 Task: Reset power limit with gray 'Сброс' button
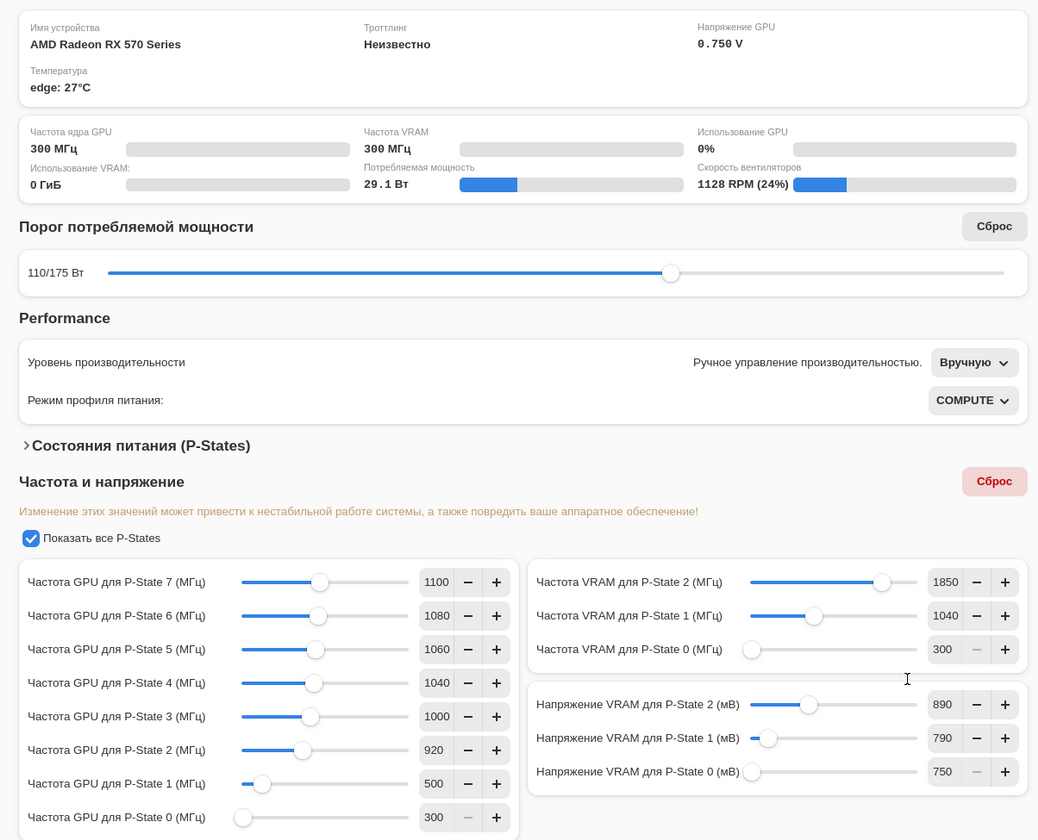pyautogui.click(x=994, y=226)
